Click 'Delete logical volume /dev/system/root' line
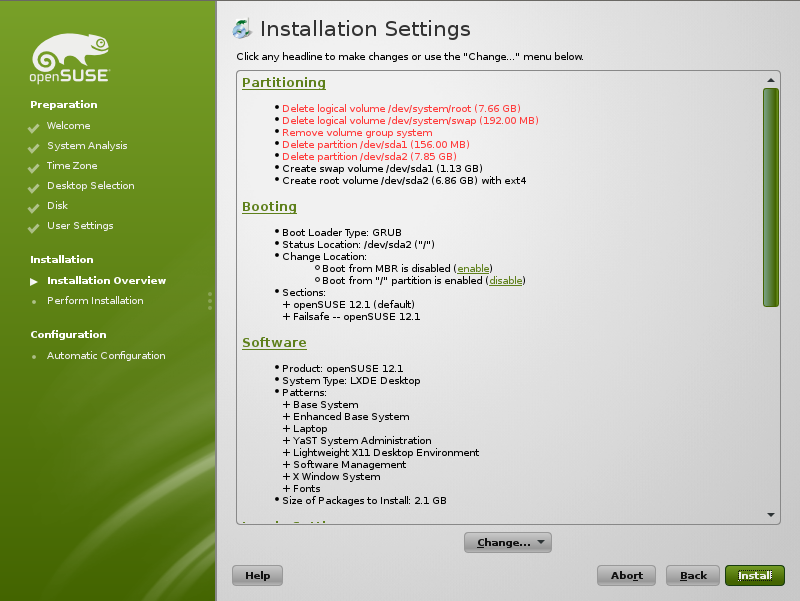This screenshot has width=800, height=601. (402, 109)
